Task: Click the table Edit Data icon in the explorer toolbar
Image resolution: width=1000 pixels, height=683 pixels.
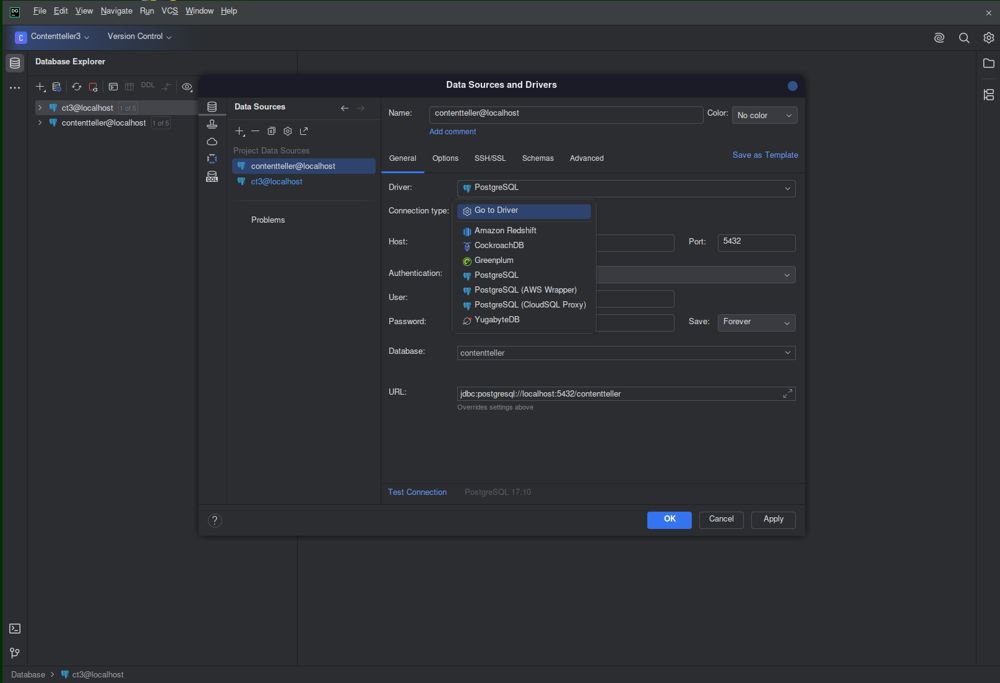Action: [129, 87]
